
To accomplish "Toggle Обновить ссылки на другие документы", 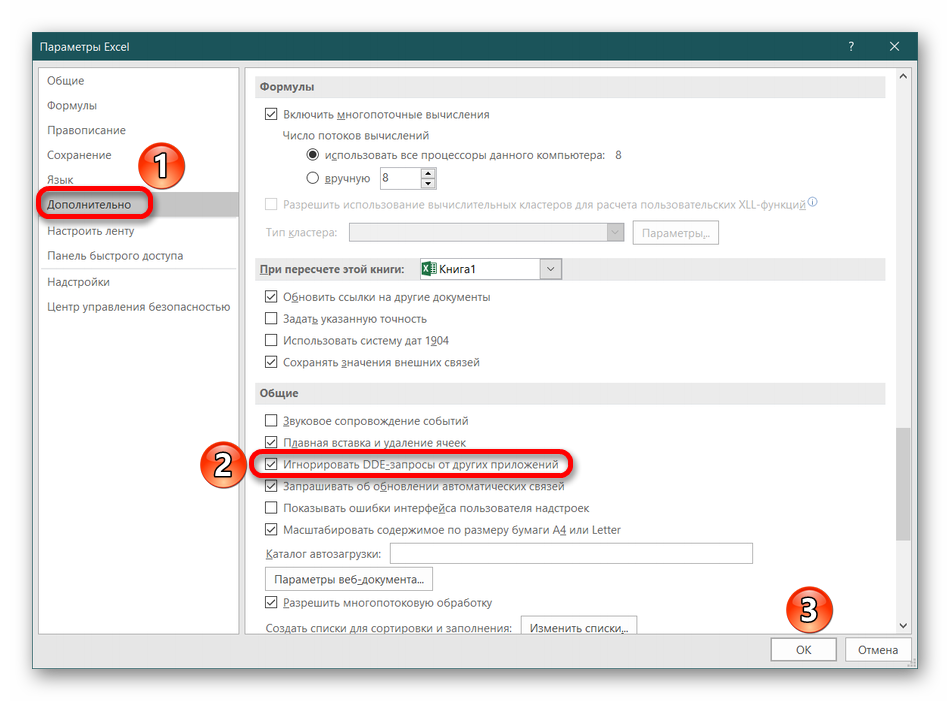I will click(x=271, y=297).
